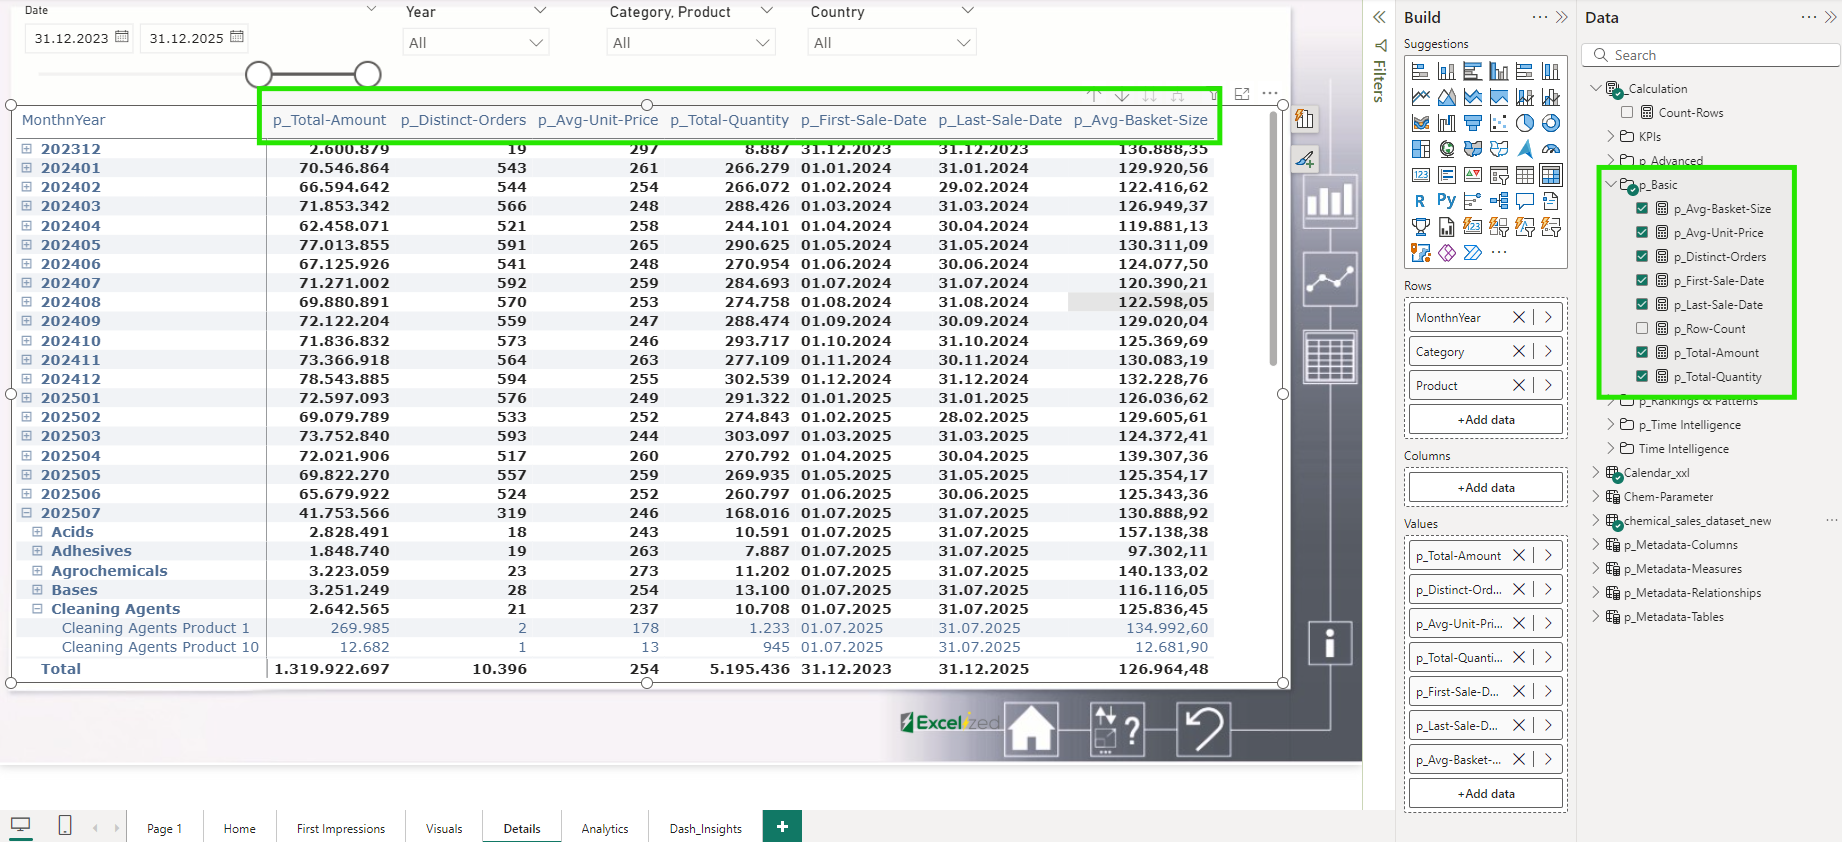1842x842 pixels.
Task: Remove Category field from Rows
Action: point(1519,351)
